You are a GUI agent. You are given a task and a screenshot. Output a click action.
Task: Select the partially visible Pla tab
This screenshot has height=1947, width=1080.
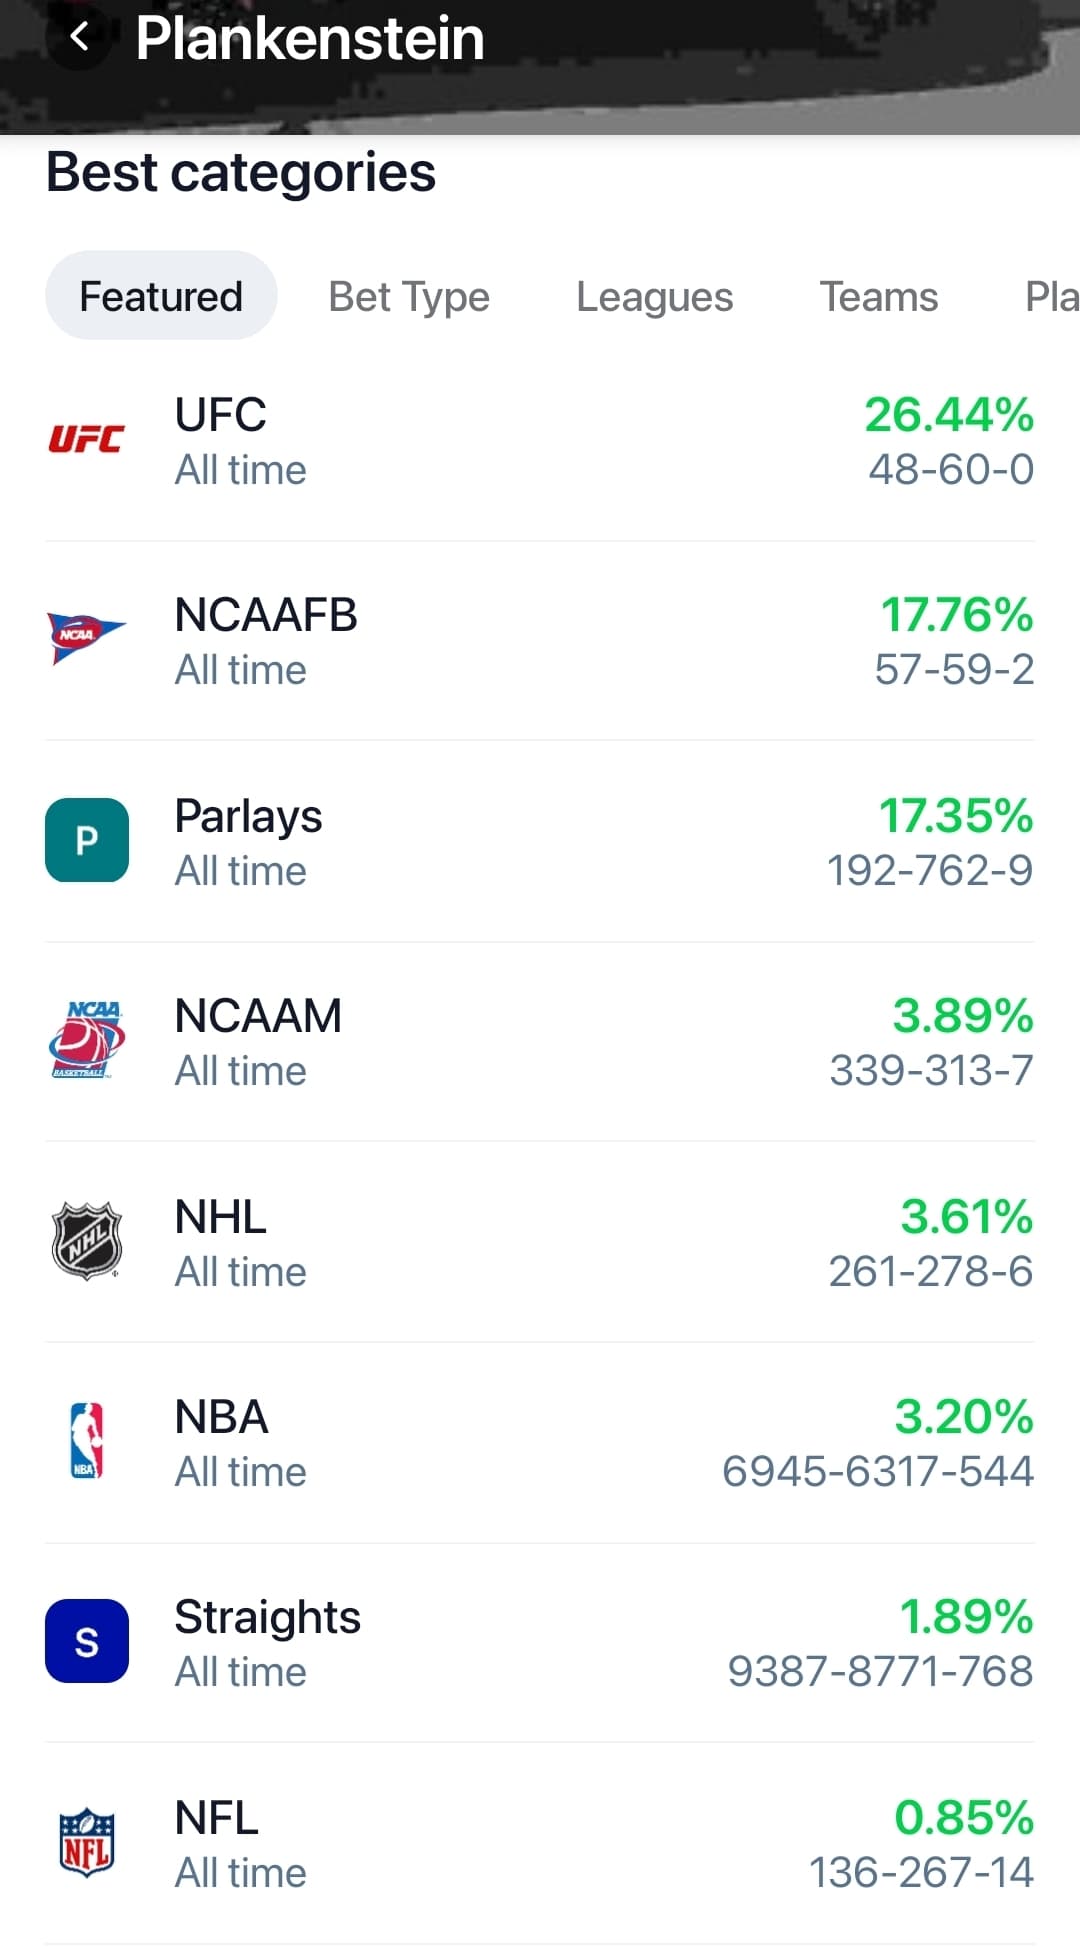[x=1050, y=297]
